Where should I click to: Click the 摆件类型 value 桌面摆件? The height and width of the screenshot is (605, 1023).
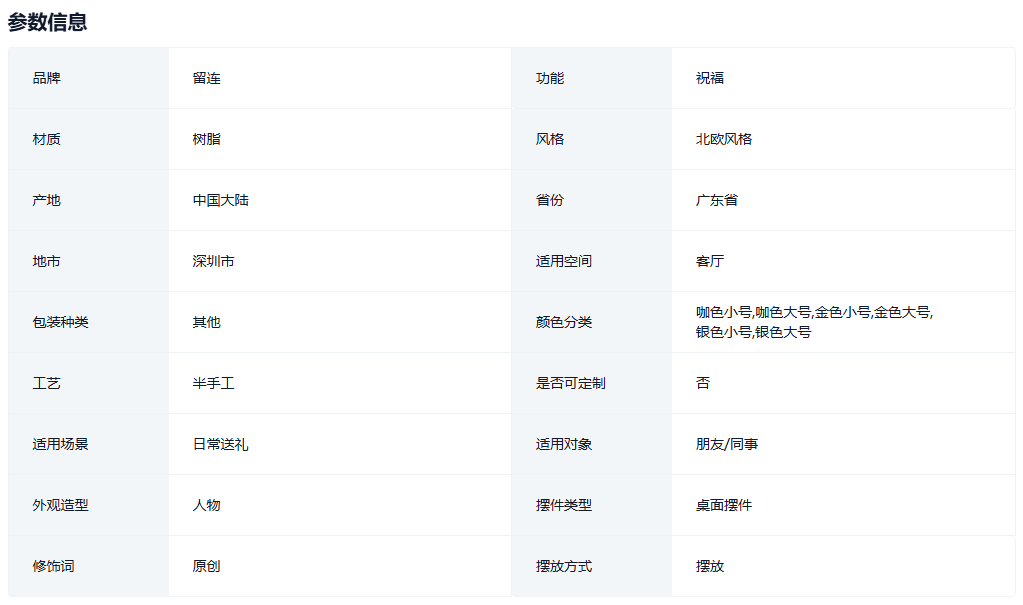click(724, 505)
